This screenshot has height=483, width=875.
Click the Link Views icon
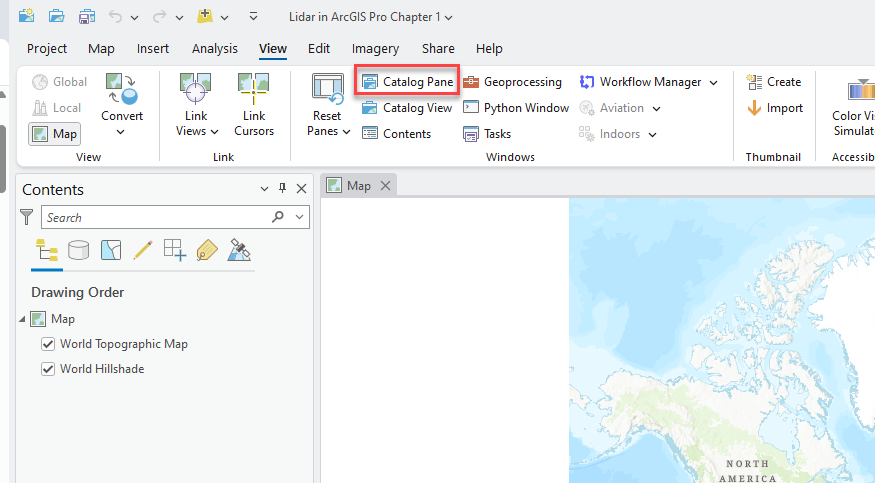click(195, 89)
